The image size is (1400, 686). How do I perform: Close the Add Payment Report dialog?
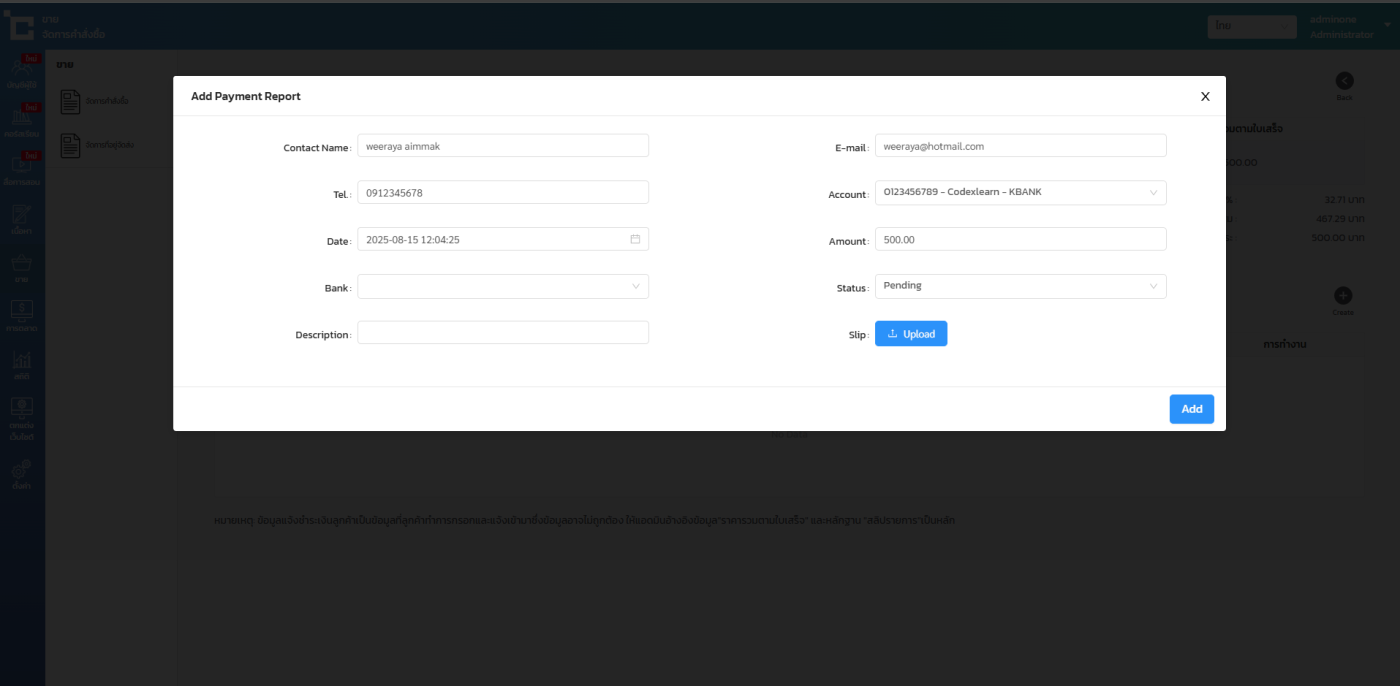[x=1205, y=97]
